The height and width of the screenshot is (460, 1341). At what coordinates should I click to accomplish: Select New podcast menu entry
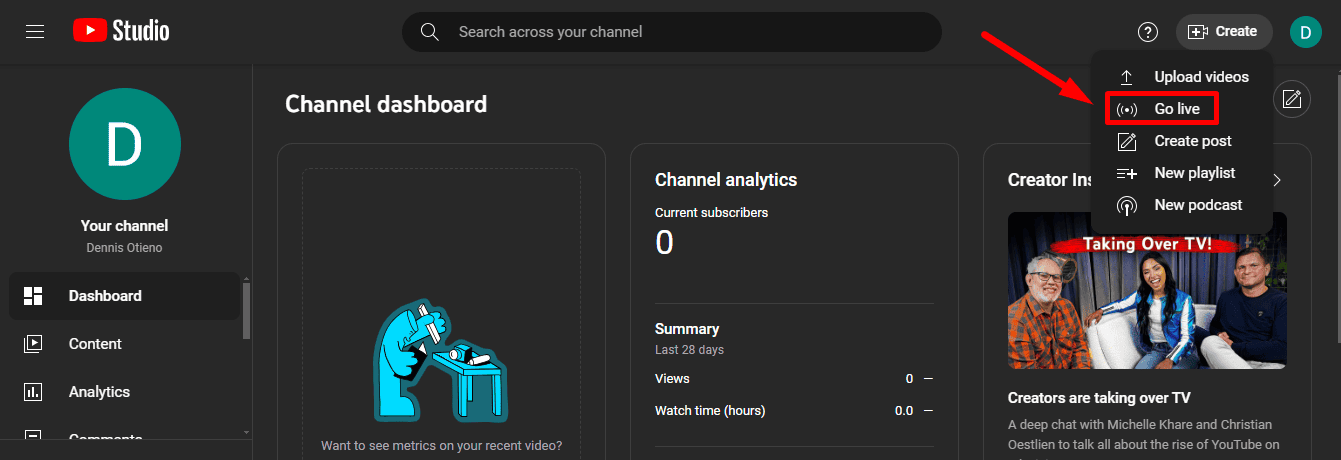(1197, 205)
